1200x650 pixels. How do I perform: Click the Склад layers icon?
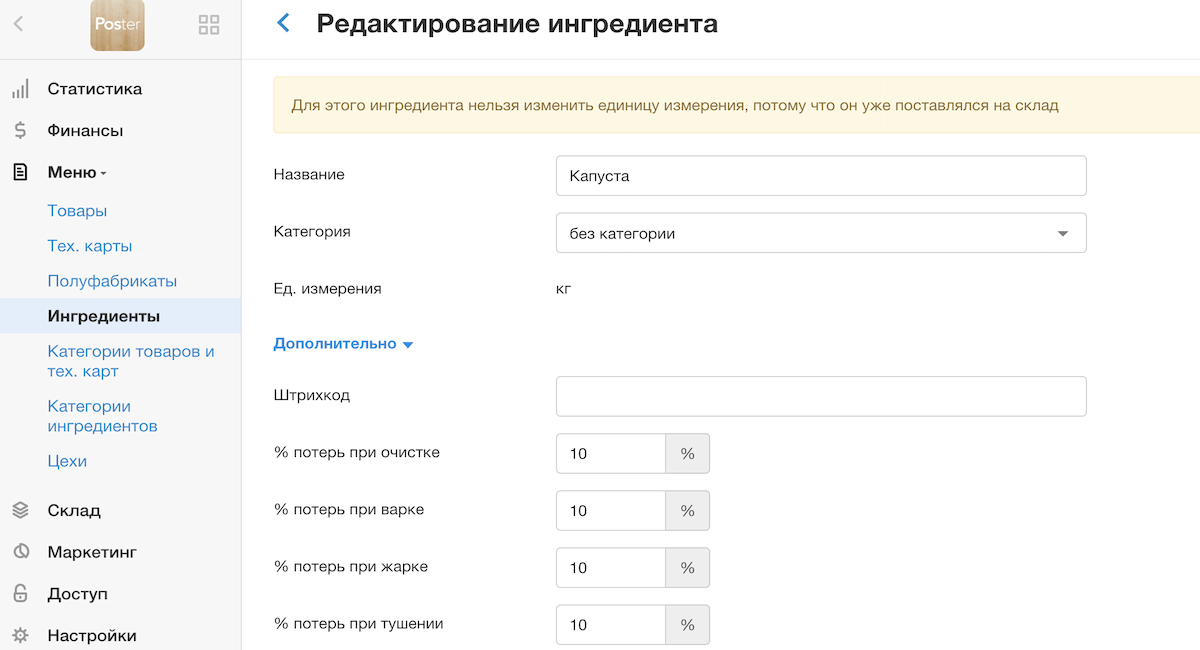tap(20, 510)
